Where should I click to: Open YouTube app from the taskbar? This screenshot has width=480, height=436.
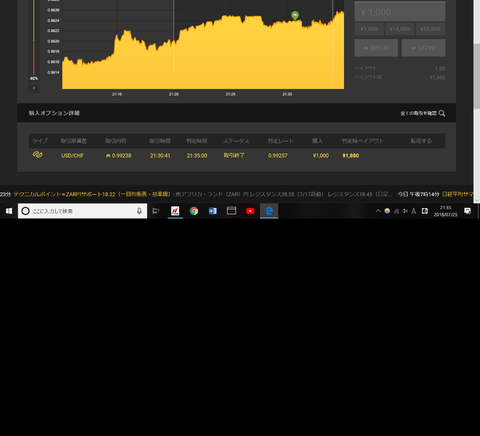pos(250,211)
